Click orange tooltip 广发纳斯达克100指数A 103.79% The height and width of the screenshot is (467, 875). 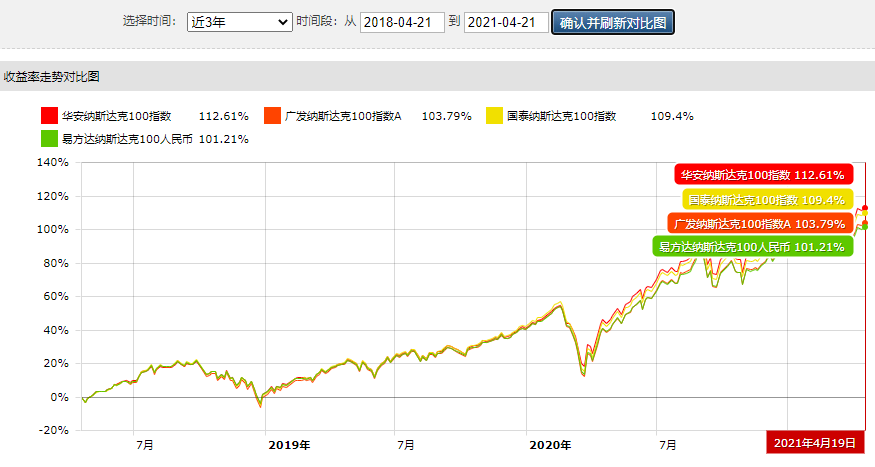click(760, 224)
